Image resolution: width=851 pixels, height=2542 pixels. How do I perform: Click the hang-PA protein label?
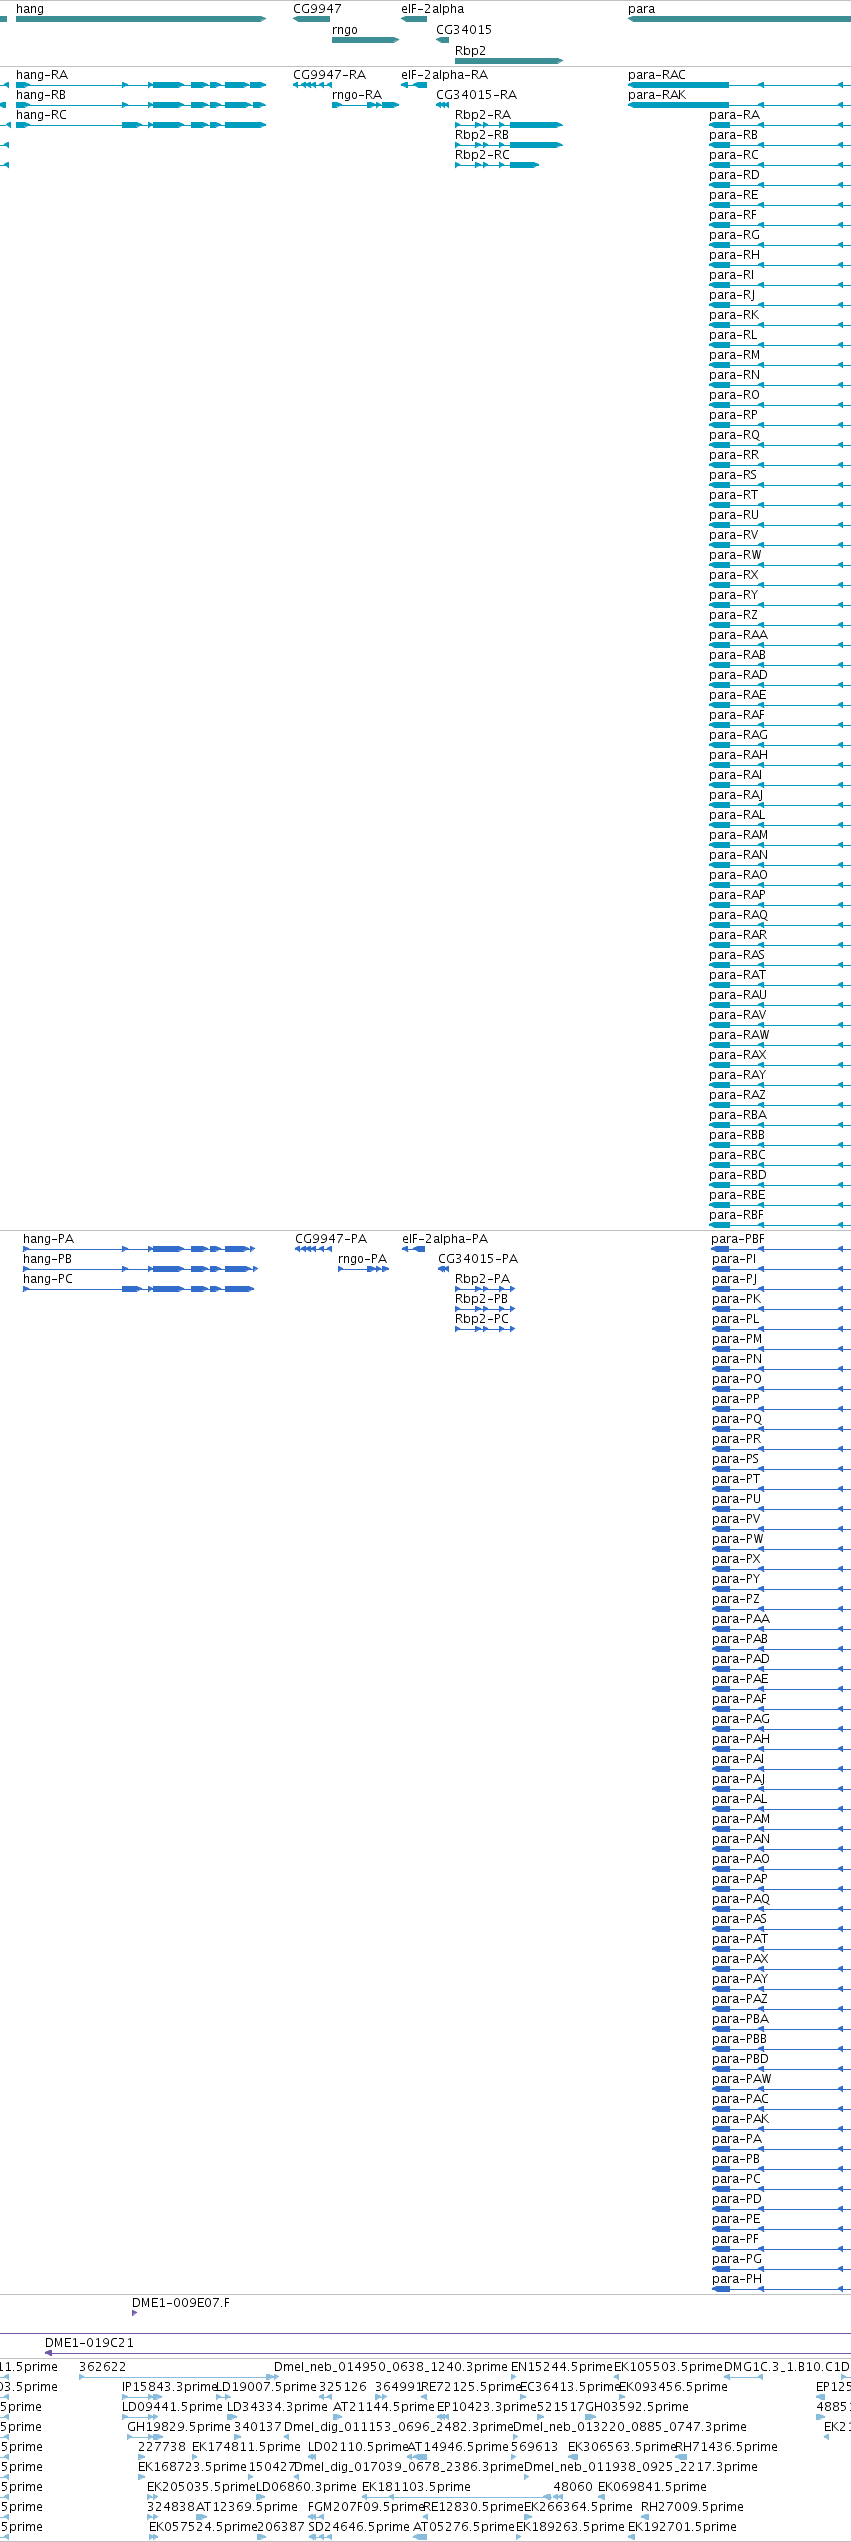click(x=48, y=1239)
